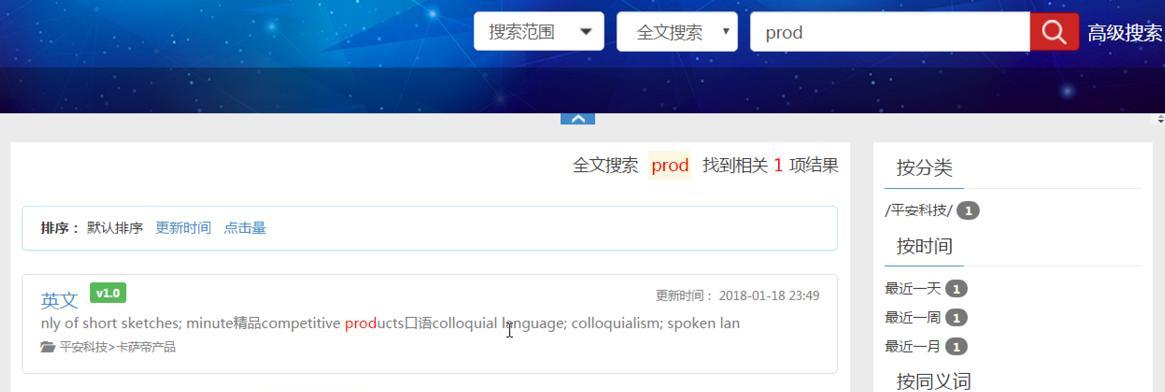1165x392 pixels.
Task: Sort results by 更新时间
Action: [183, 228]
